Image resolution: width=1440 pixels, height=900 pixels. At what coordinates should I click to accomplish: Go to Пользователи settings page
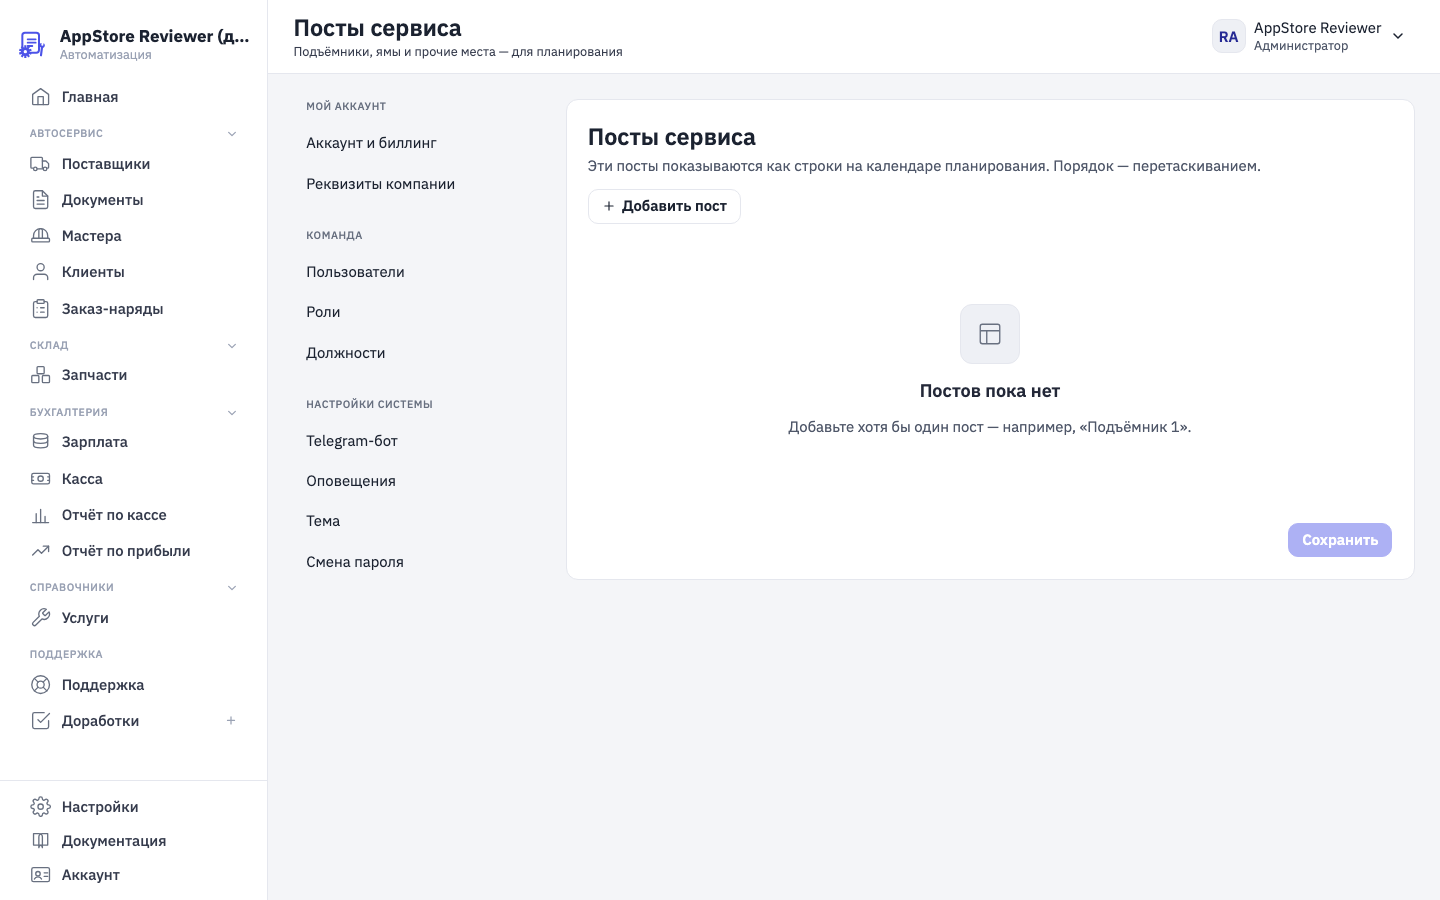pos(355,272)
